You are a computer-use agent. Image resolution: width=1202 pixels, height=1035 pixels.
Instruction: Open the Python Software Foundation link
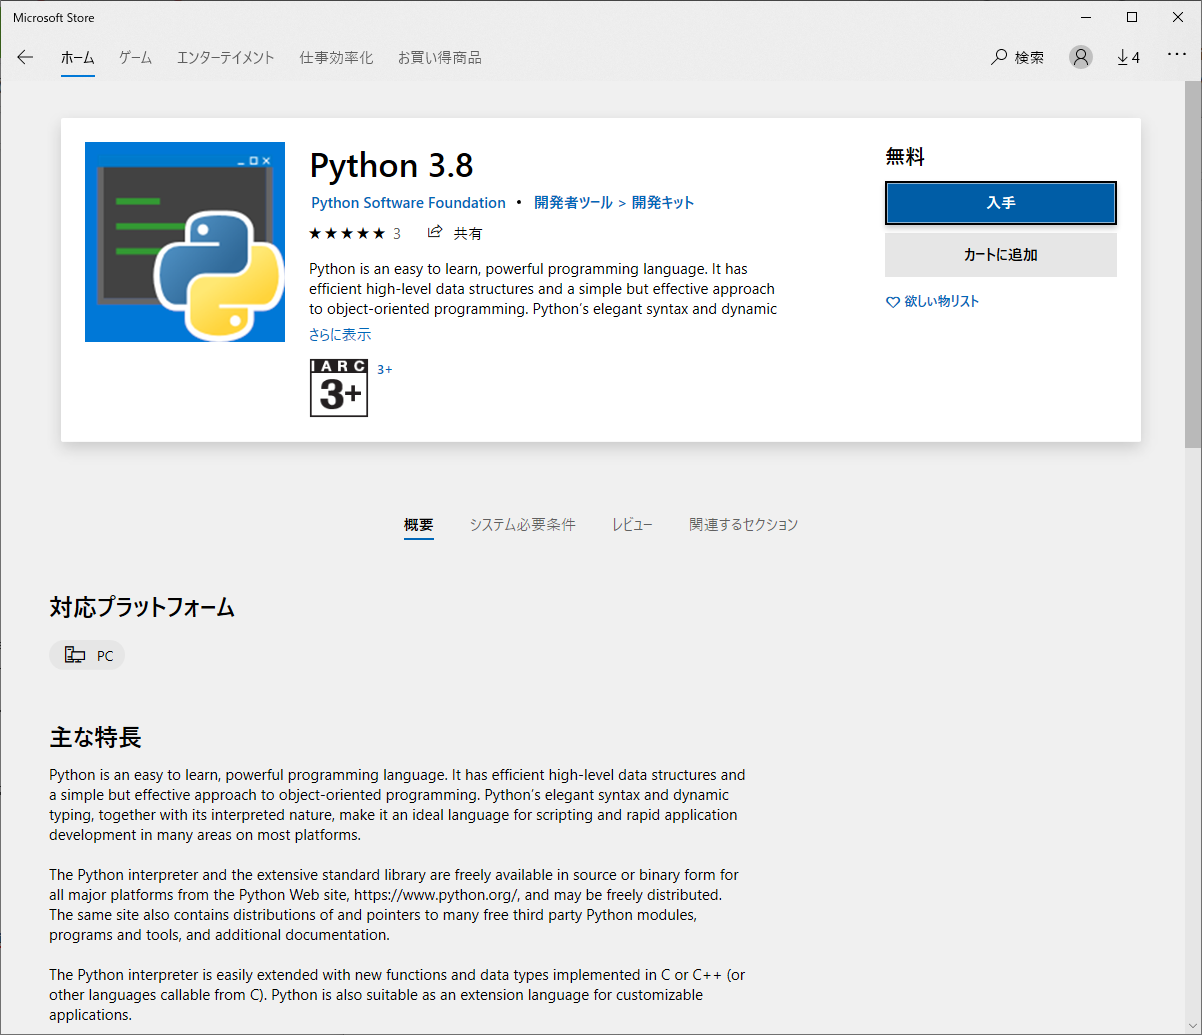point(408,202)
